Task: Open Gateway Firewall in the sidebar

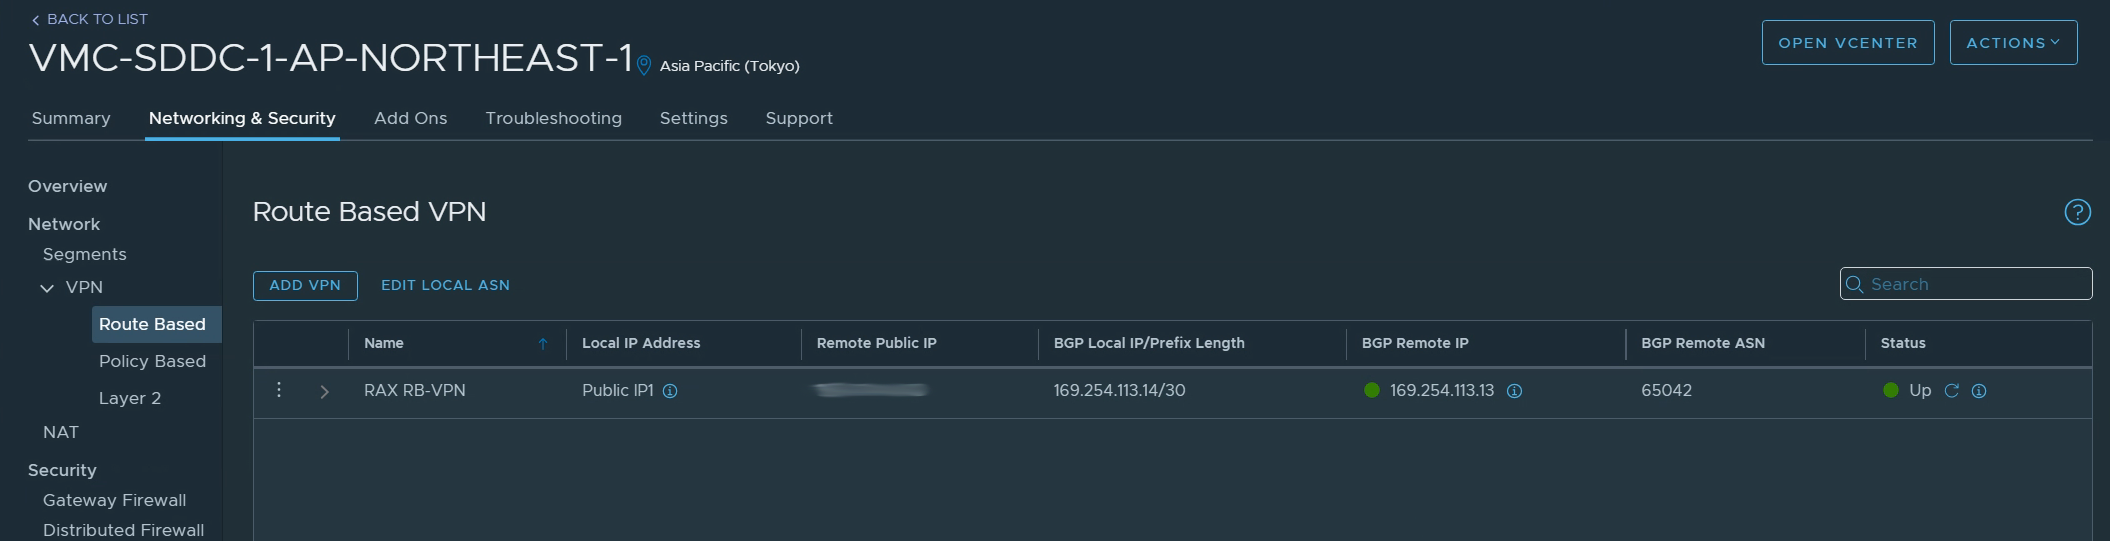Action: [114, 500]
